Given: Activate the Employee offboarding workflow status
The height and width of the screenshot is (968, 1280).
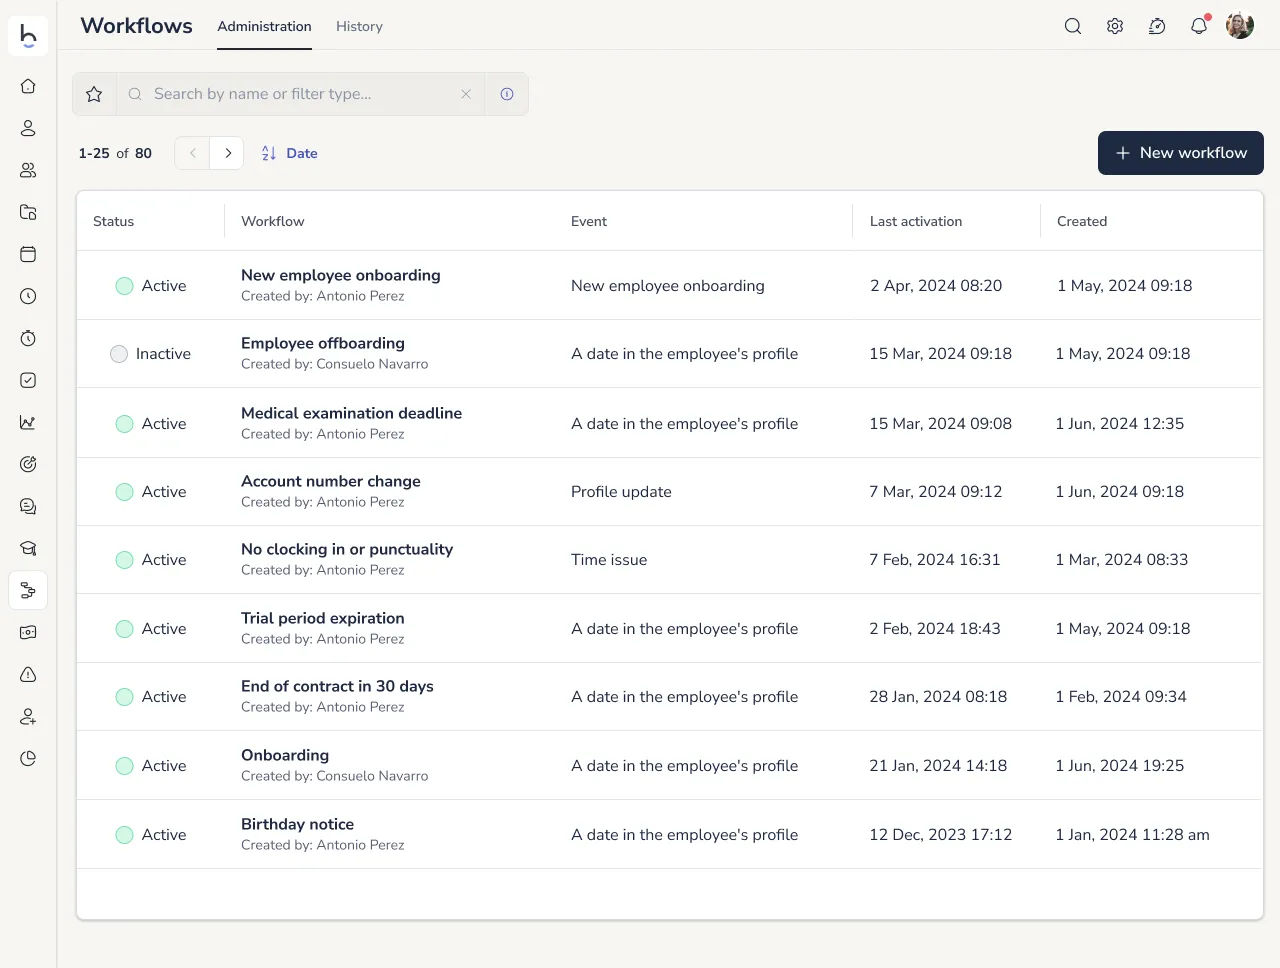Looking at the screenshot, I should click(119, 354).
